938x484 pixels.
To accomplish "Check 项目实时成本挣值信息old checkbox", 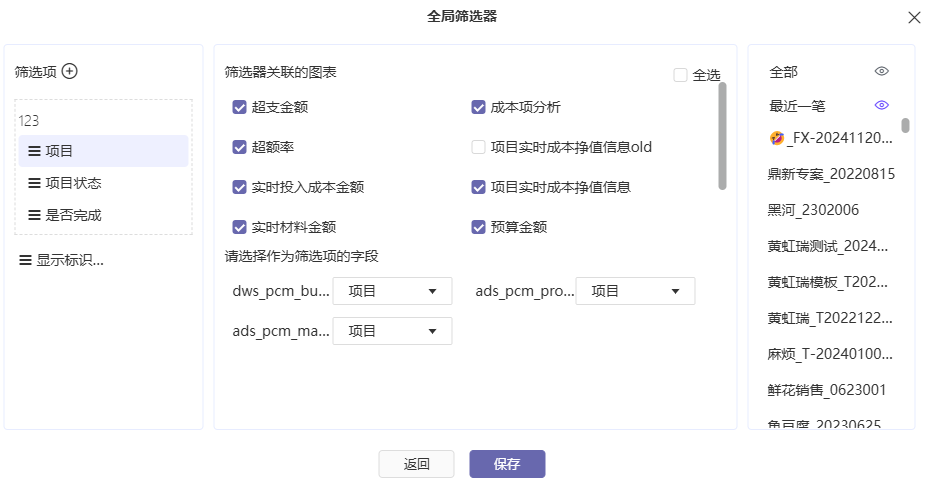I will tap(478, 147).
